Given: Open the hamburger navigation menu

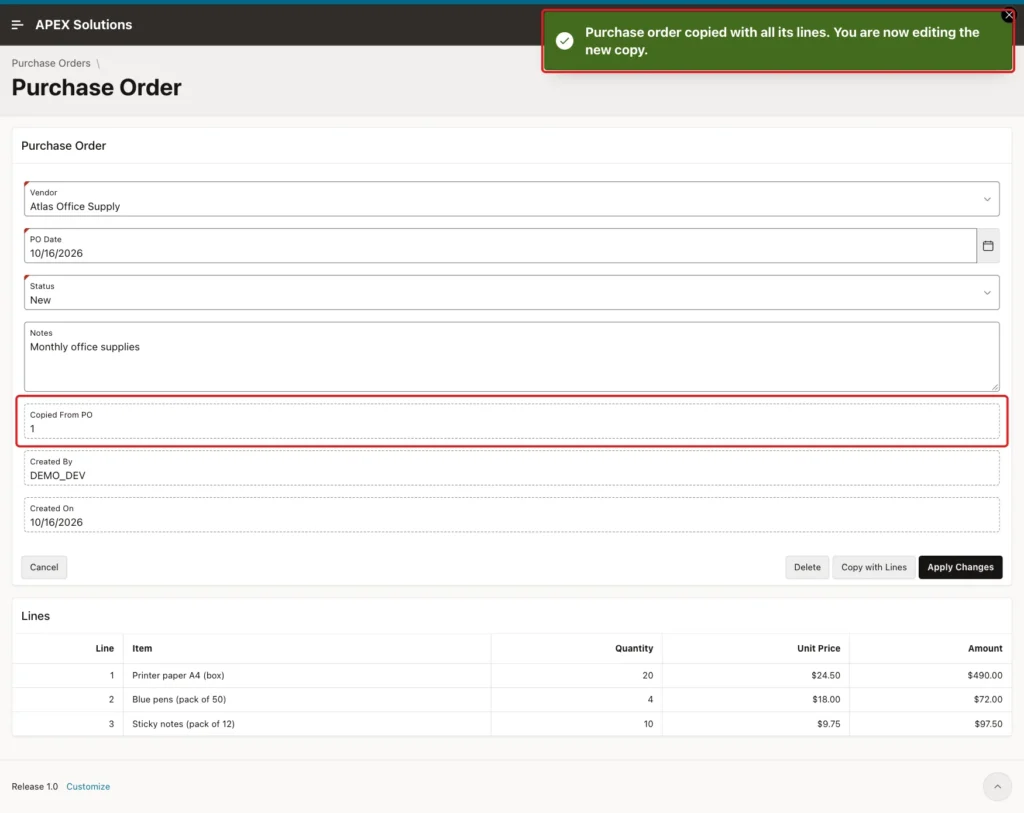Looking at the screenshot, I should [18, 25].
